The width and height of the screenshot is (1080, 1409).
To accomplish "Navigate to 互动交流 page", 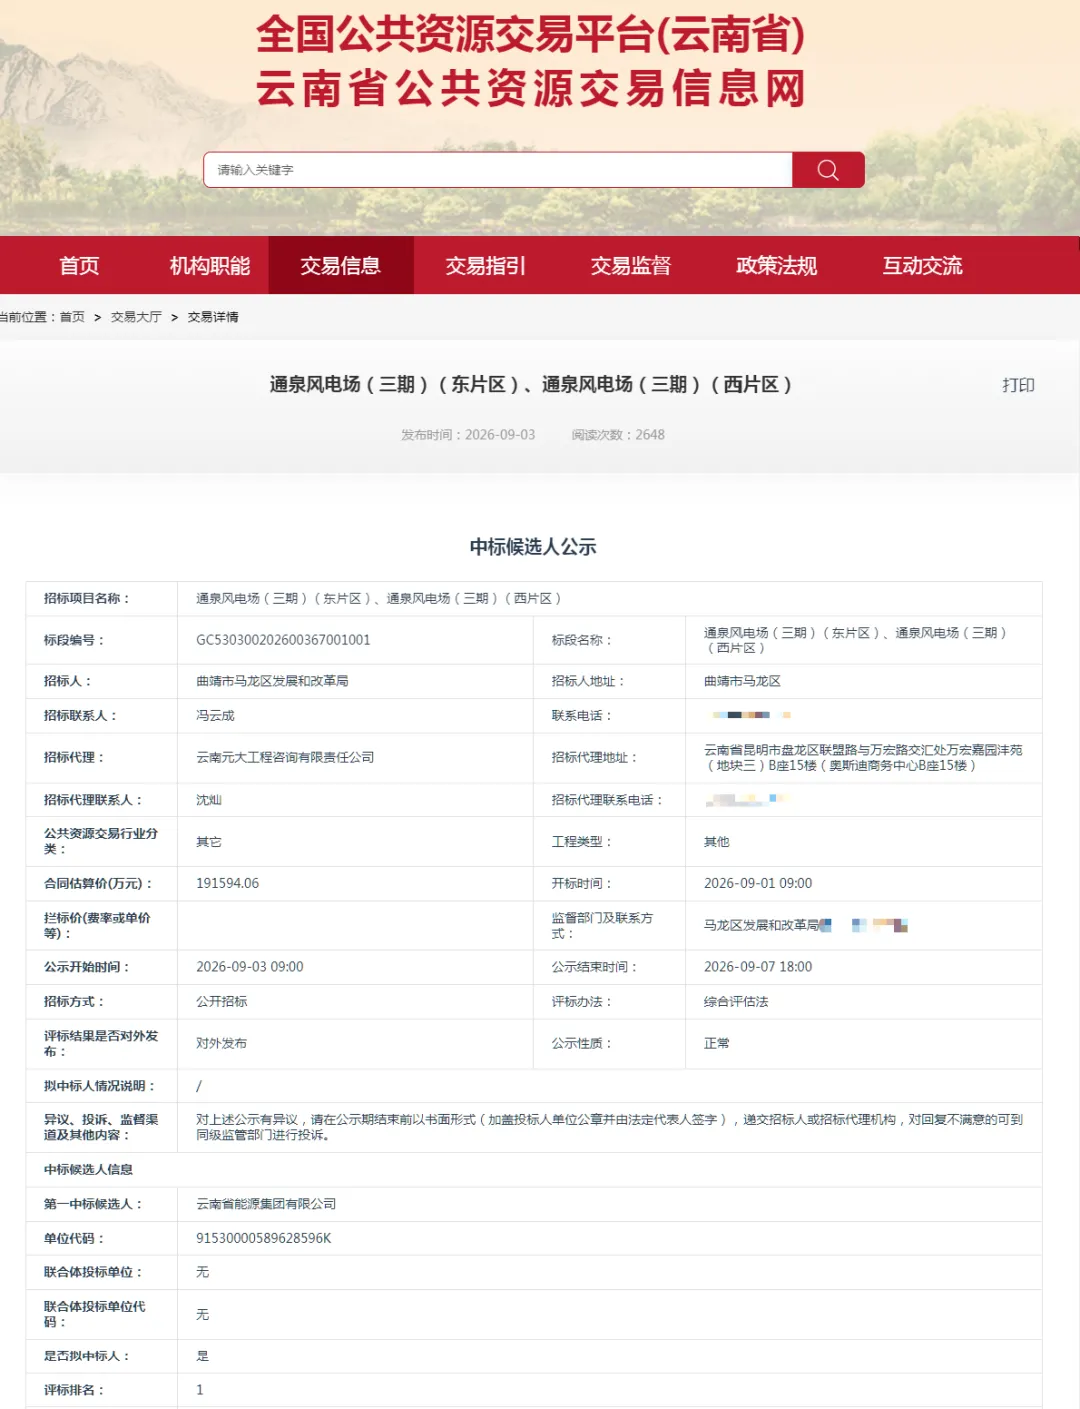I will tap(922, 266).
